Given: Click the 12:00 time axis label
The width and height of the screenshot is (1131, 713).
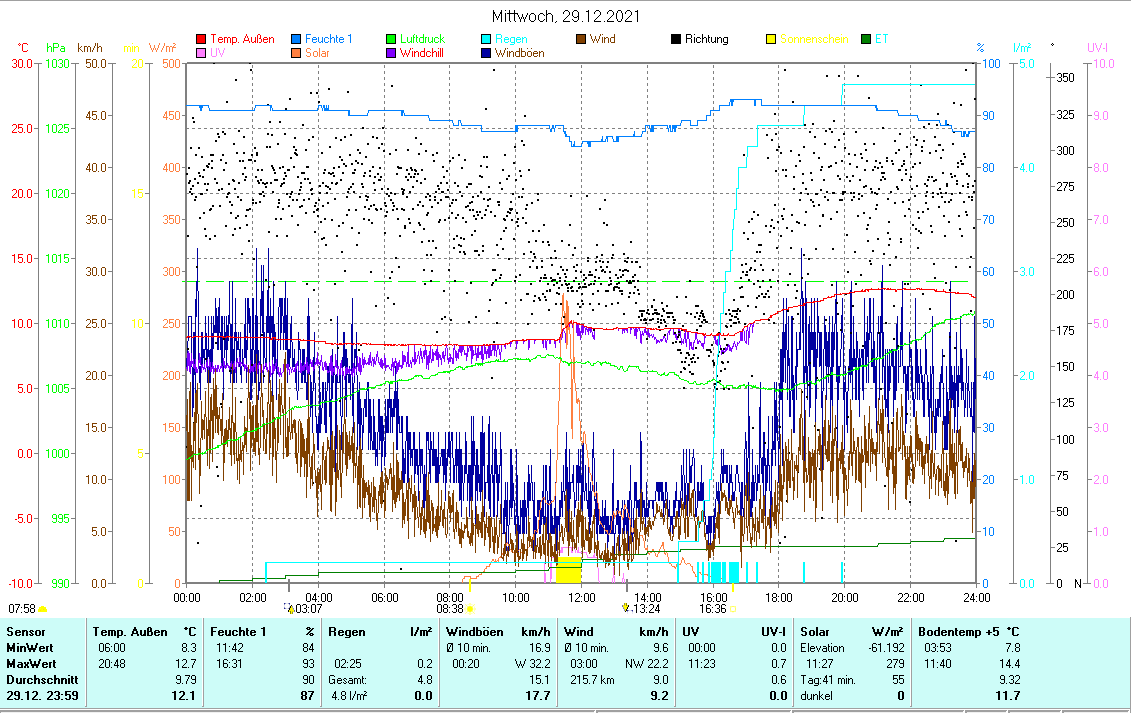Looking at the screenshot, I should coord(581,597).
